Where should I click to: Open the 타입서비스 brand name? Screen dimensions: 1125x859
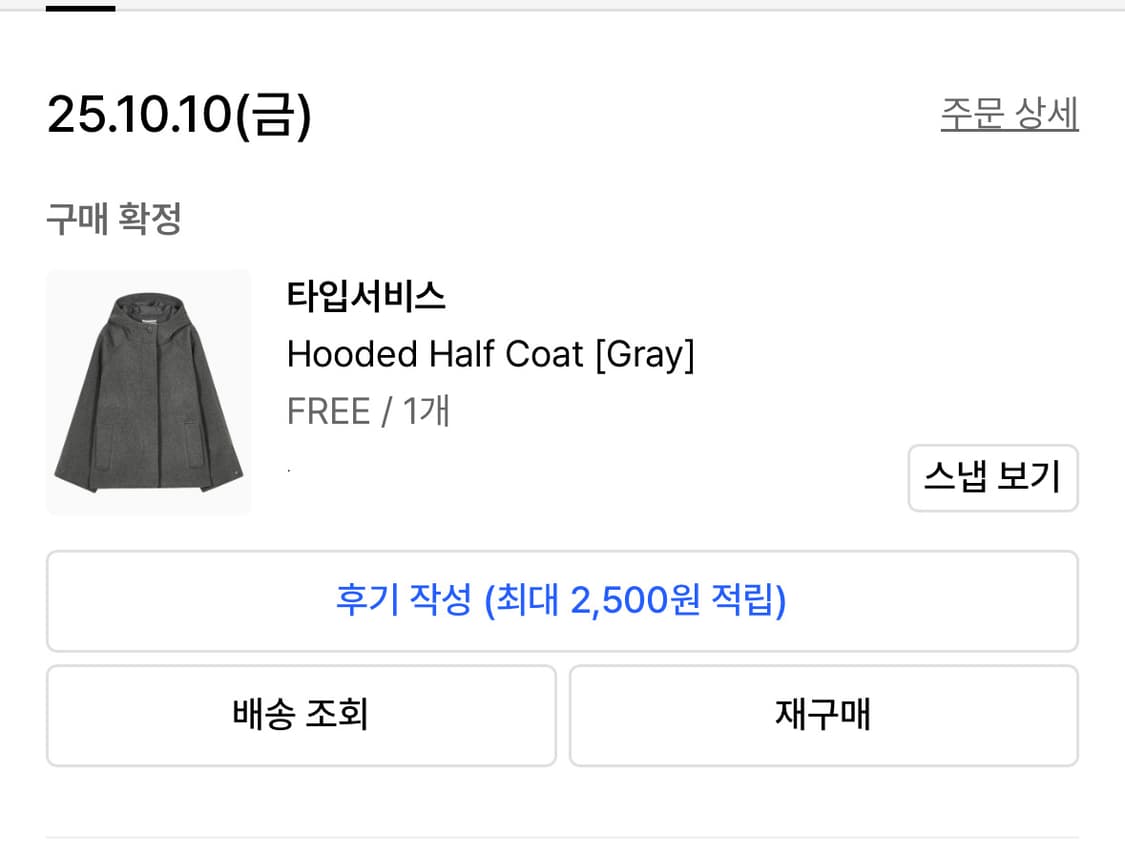[366, 296]
